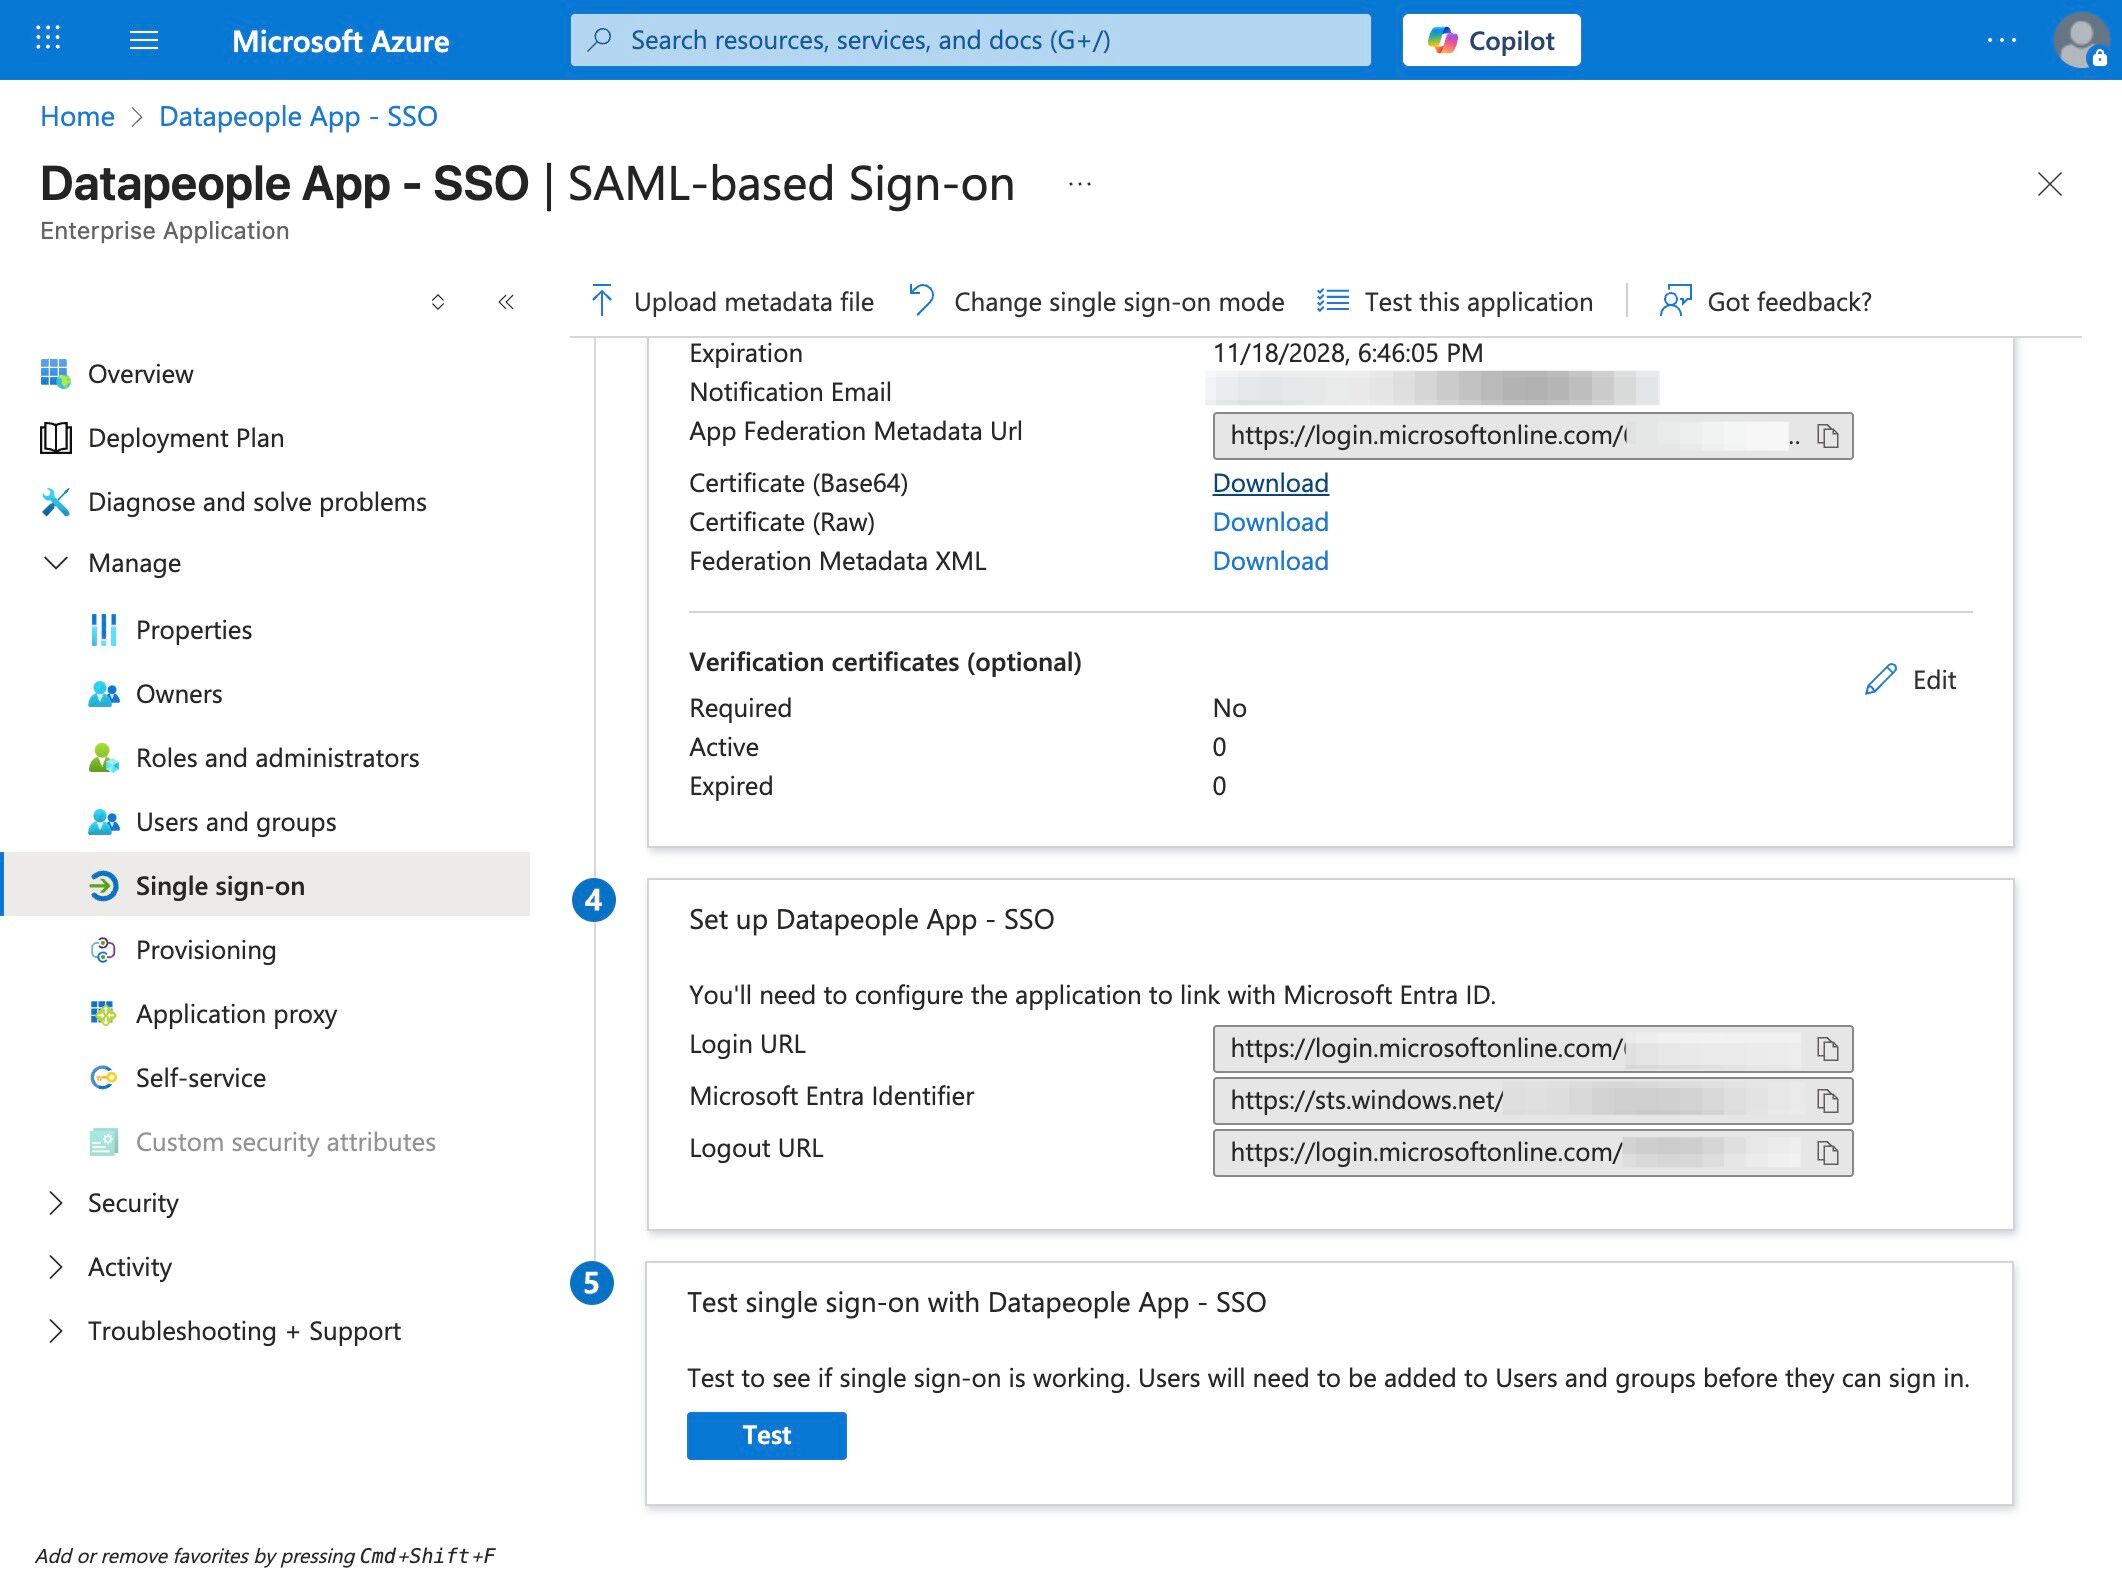Click the user account avatar
2122x1576 pixels.
pos(2080,40)
